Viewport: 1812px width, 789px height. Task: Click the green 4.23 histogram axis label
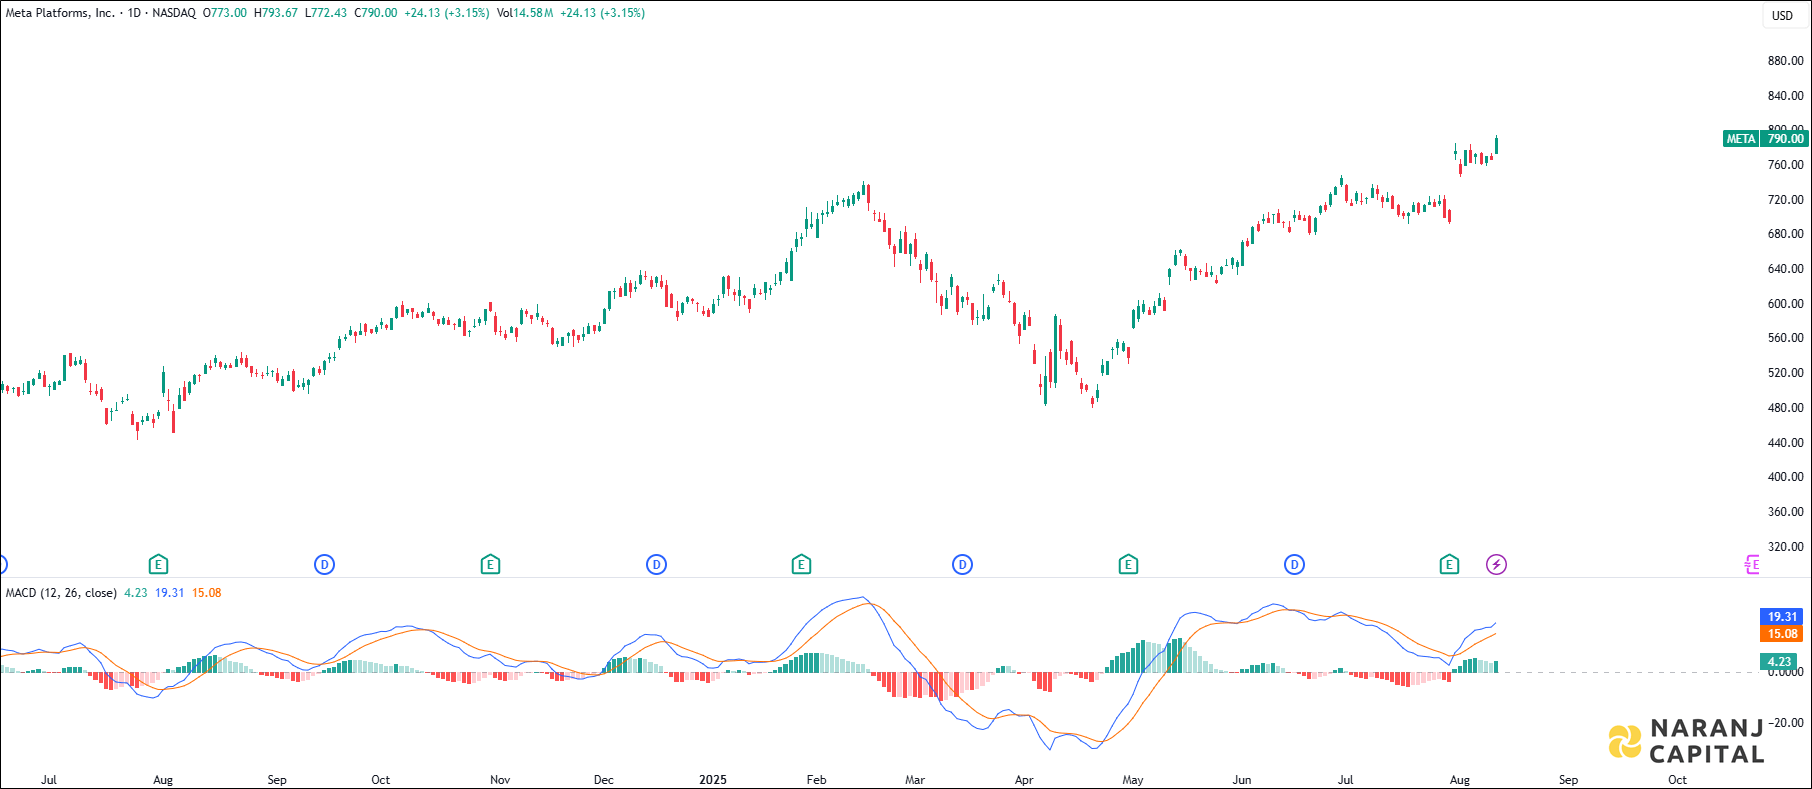(1779, 661)
